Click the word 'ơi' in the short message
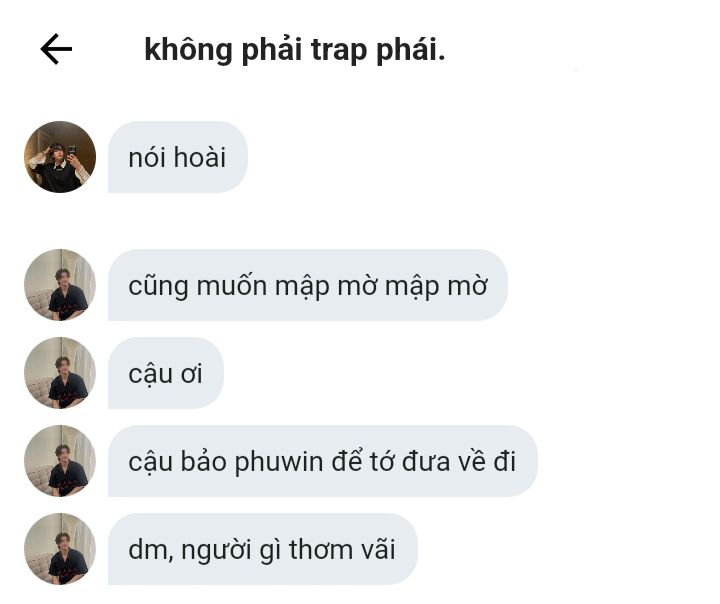 point(191,374)
